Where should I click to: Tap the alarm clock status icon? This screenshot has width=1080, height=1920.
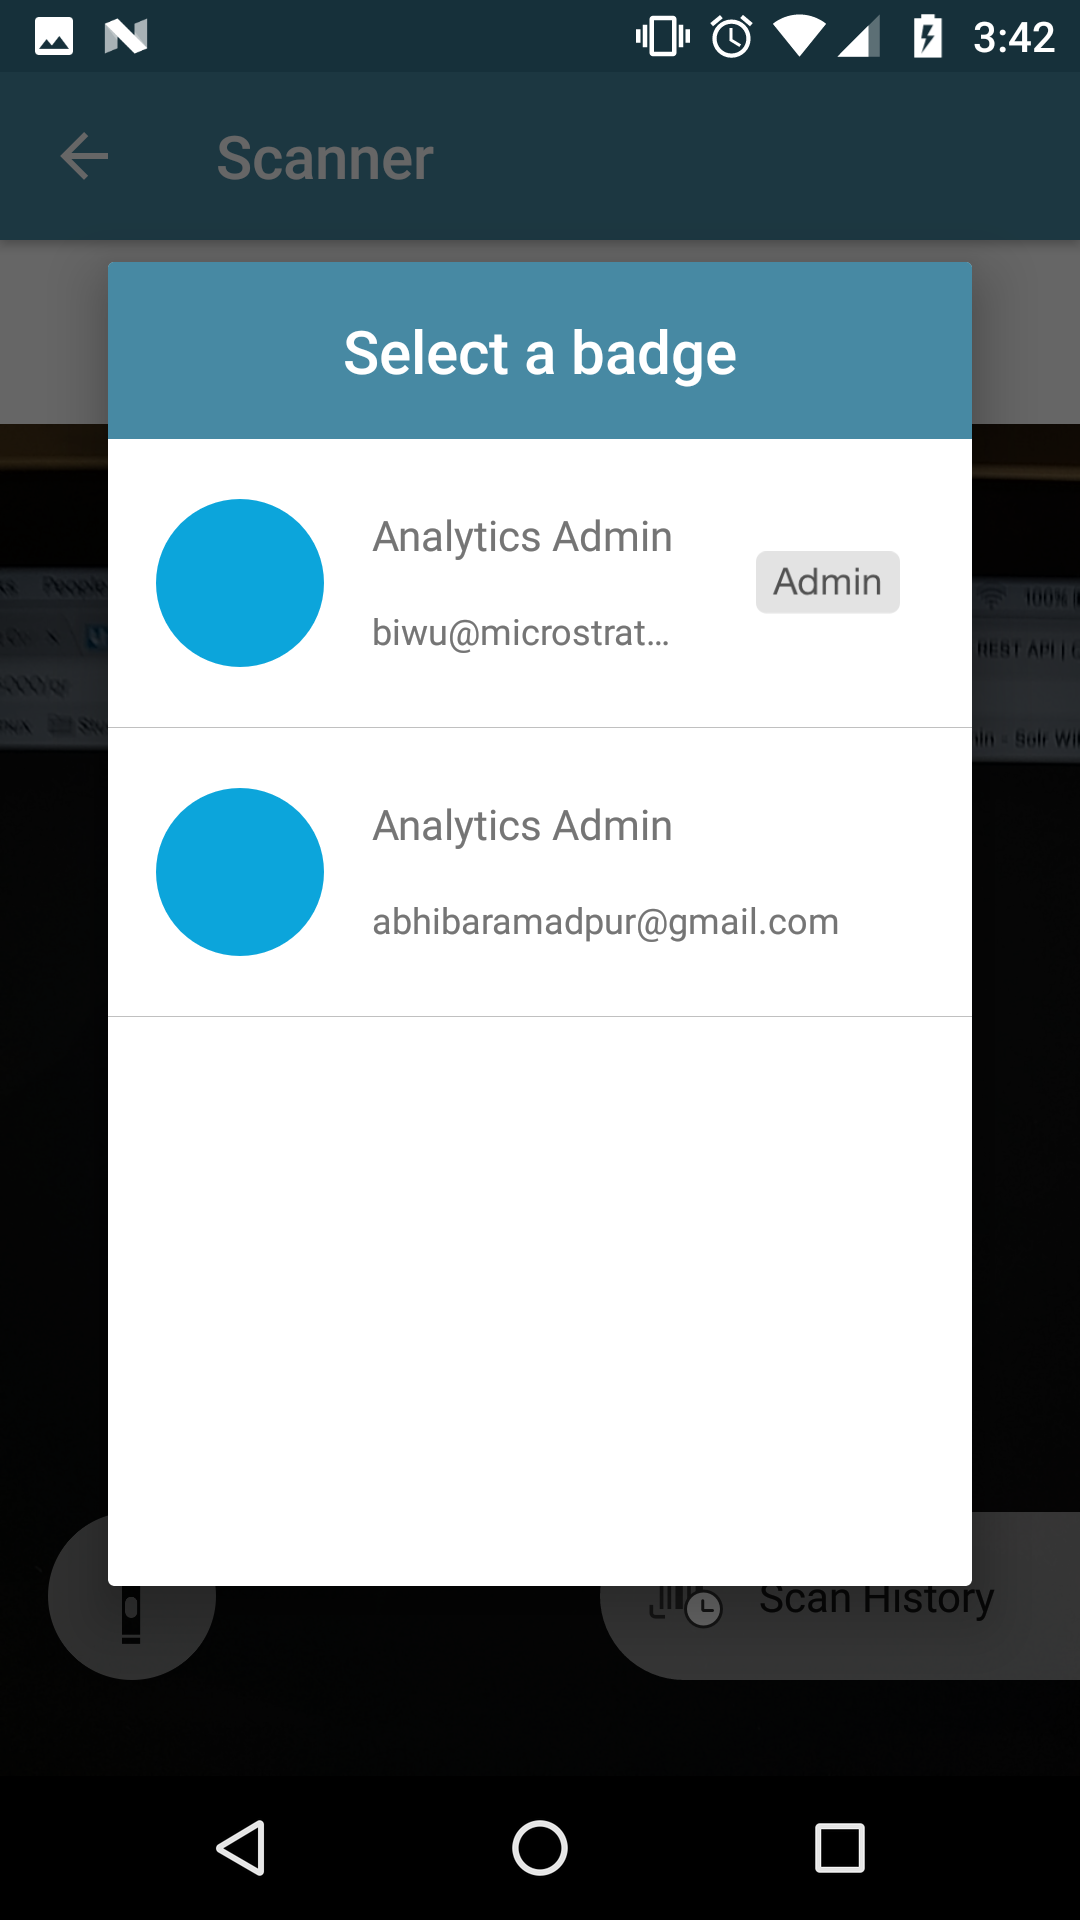point(732,37)
